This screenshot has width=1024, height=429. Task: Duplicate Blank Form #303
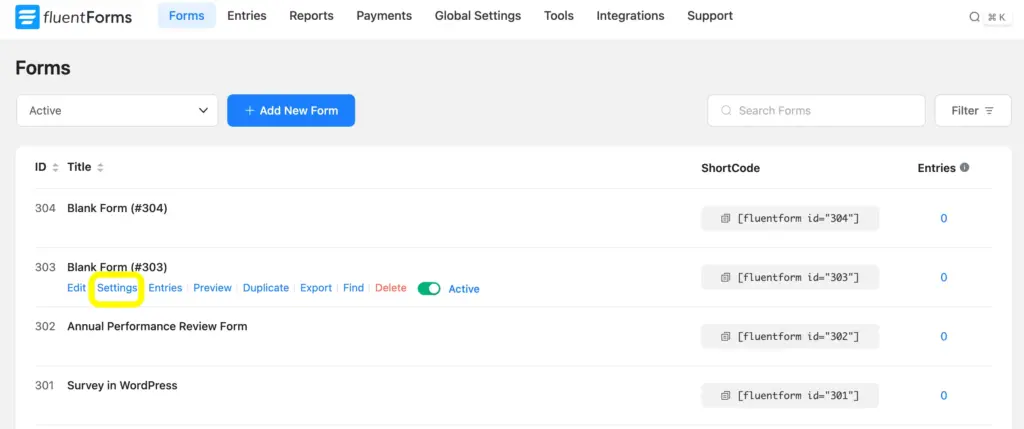[266, 288]
